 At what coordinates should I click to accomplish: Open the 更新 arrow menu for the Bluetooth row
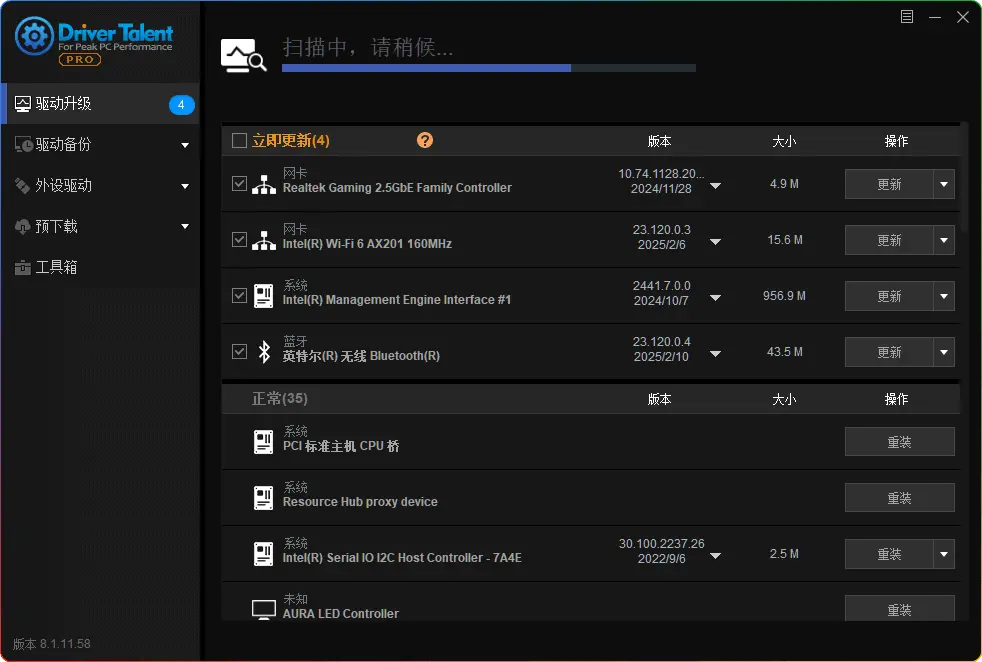click(944, 352)
